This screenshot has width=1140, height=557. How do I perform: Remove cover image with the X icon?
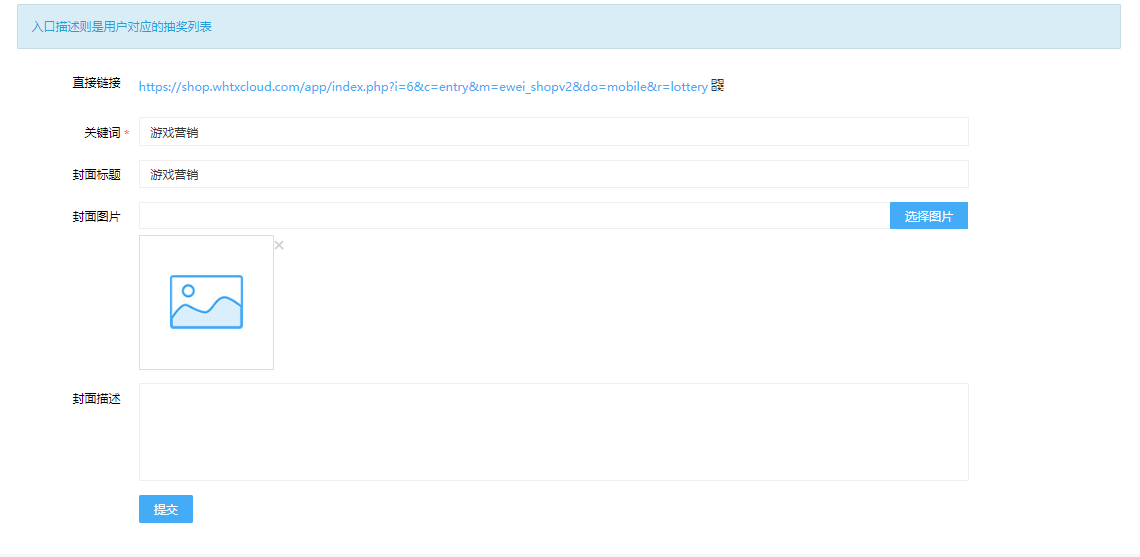coord(279,245)
